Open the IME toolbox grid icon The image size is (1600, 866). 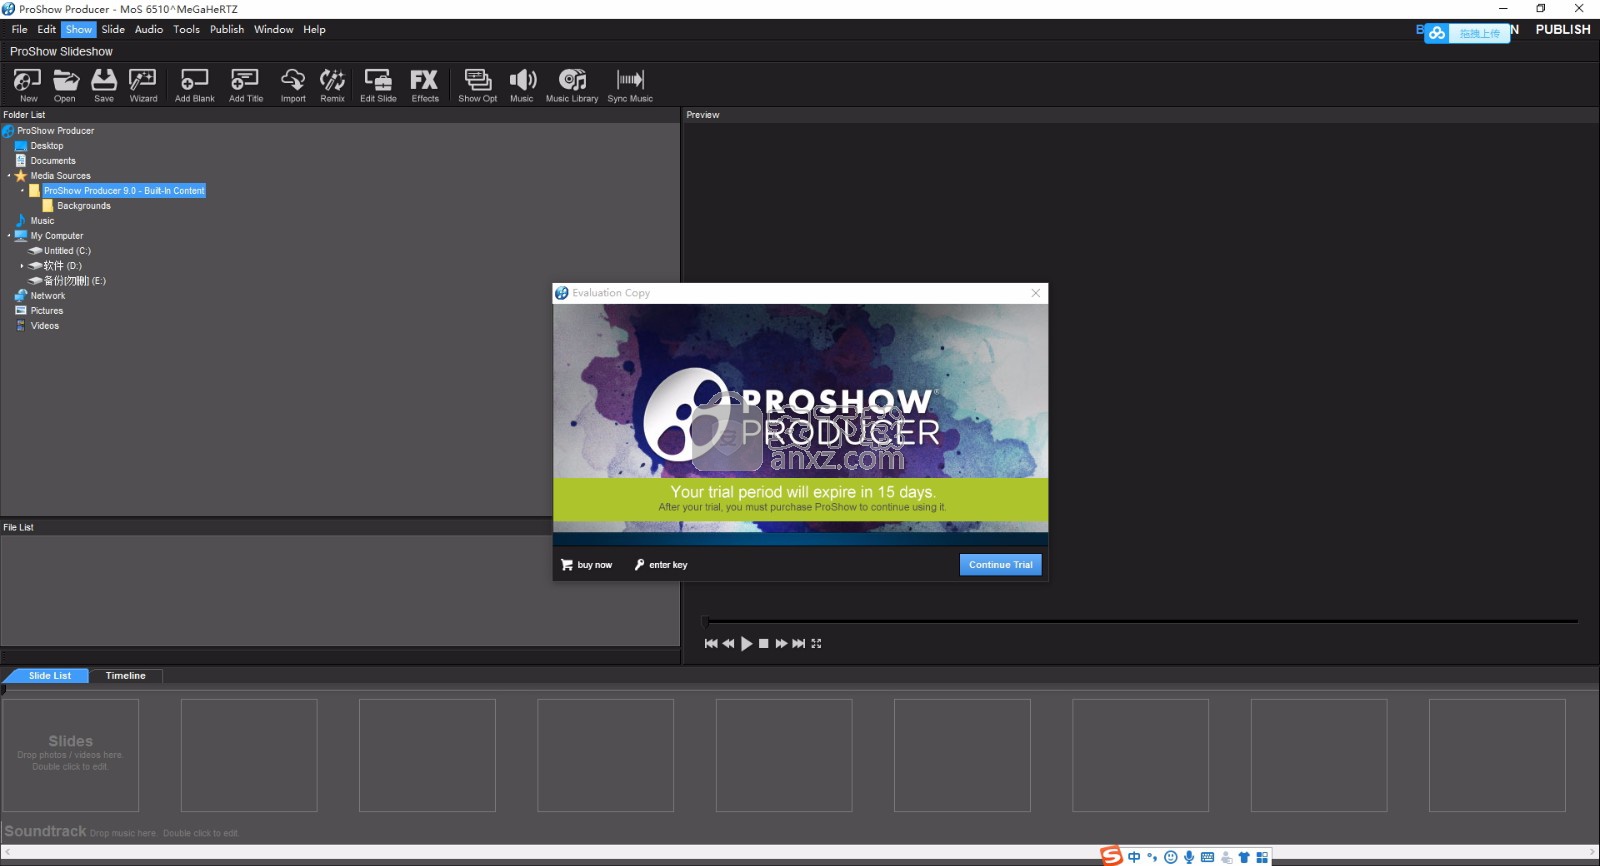click(x=1262, y=857)
